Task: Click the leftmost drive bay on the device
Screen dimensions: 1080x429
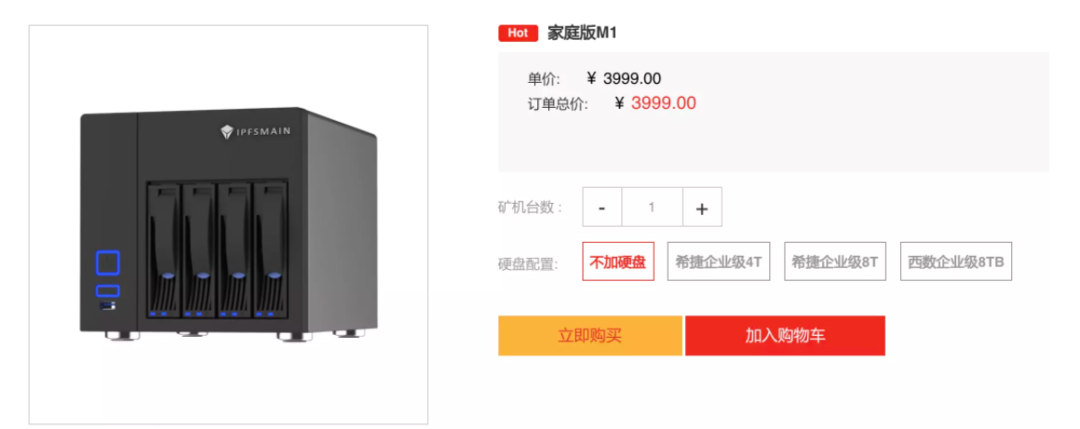Action: (x=164, y=250)
